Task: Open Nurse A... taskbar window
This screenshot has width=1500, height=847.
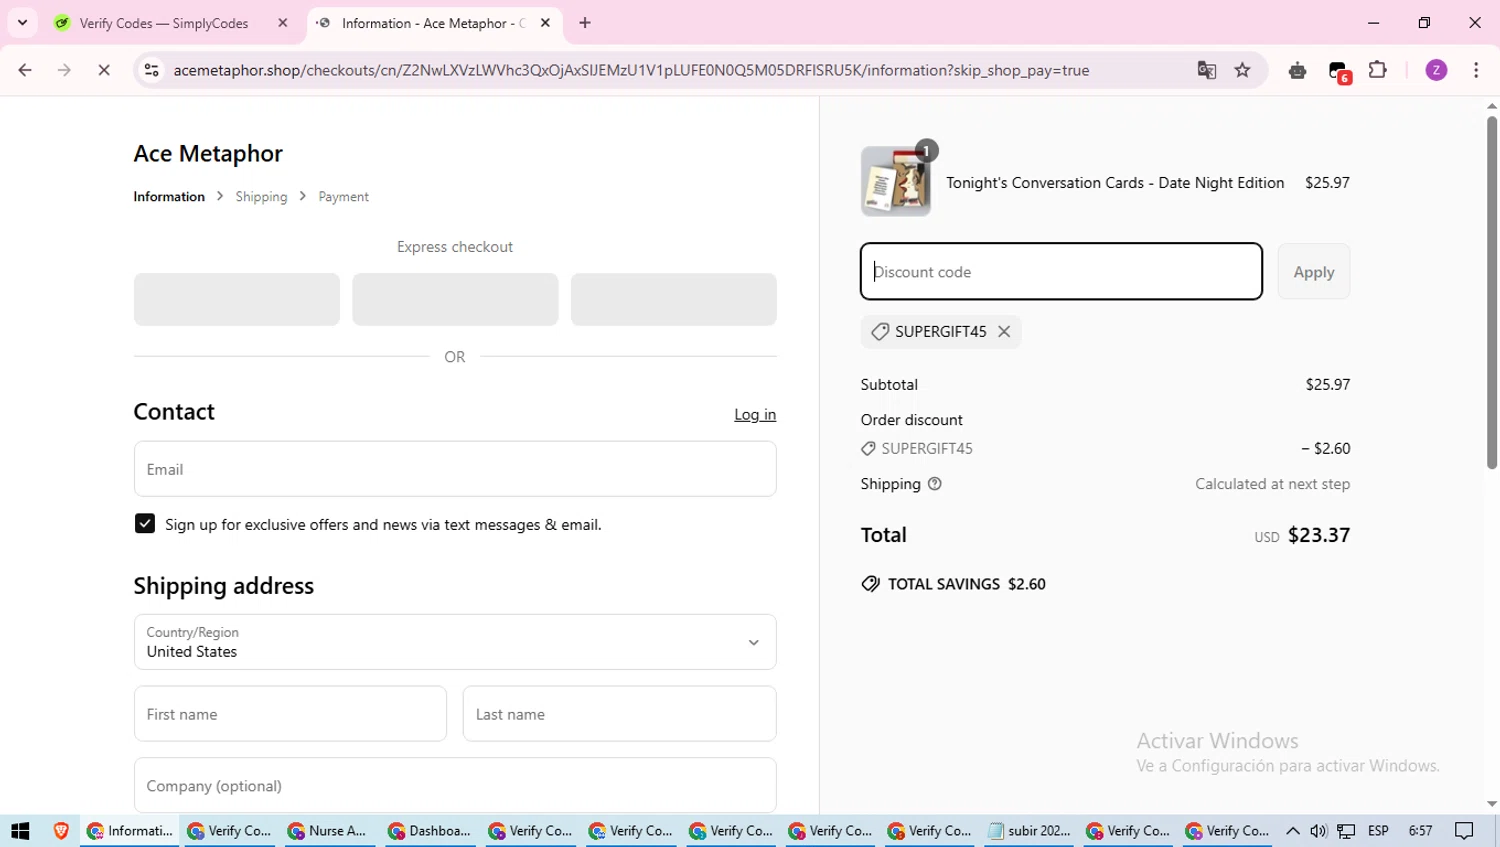Action: [327, 831]
